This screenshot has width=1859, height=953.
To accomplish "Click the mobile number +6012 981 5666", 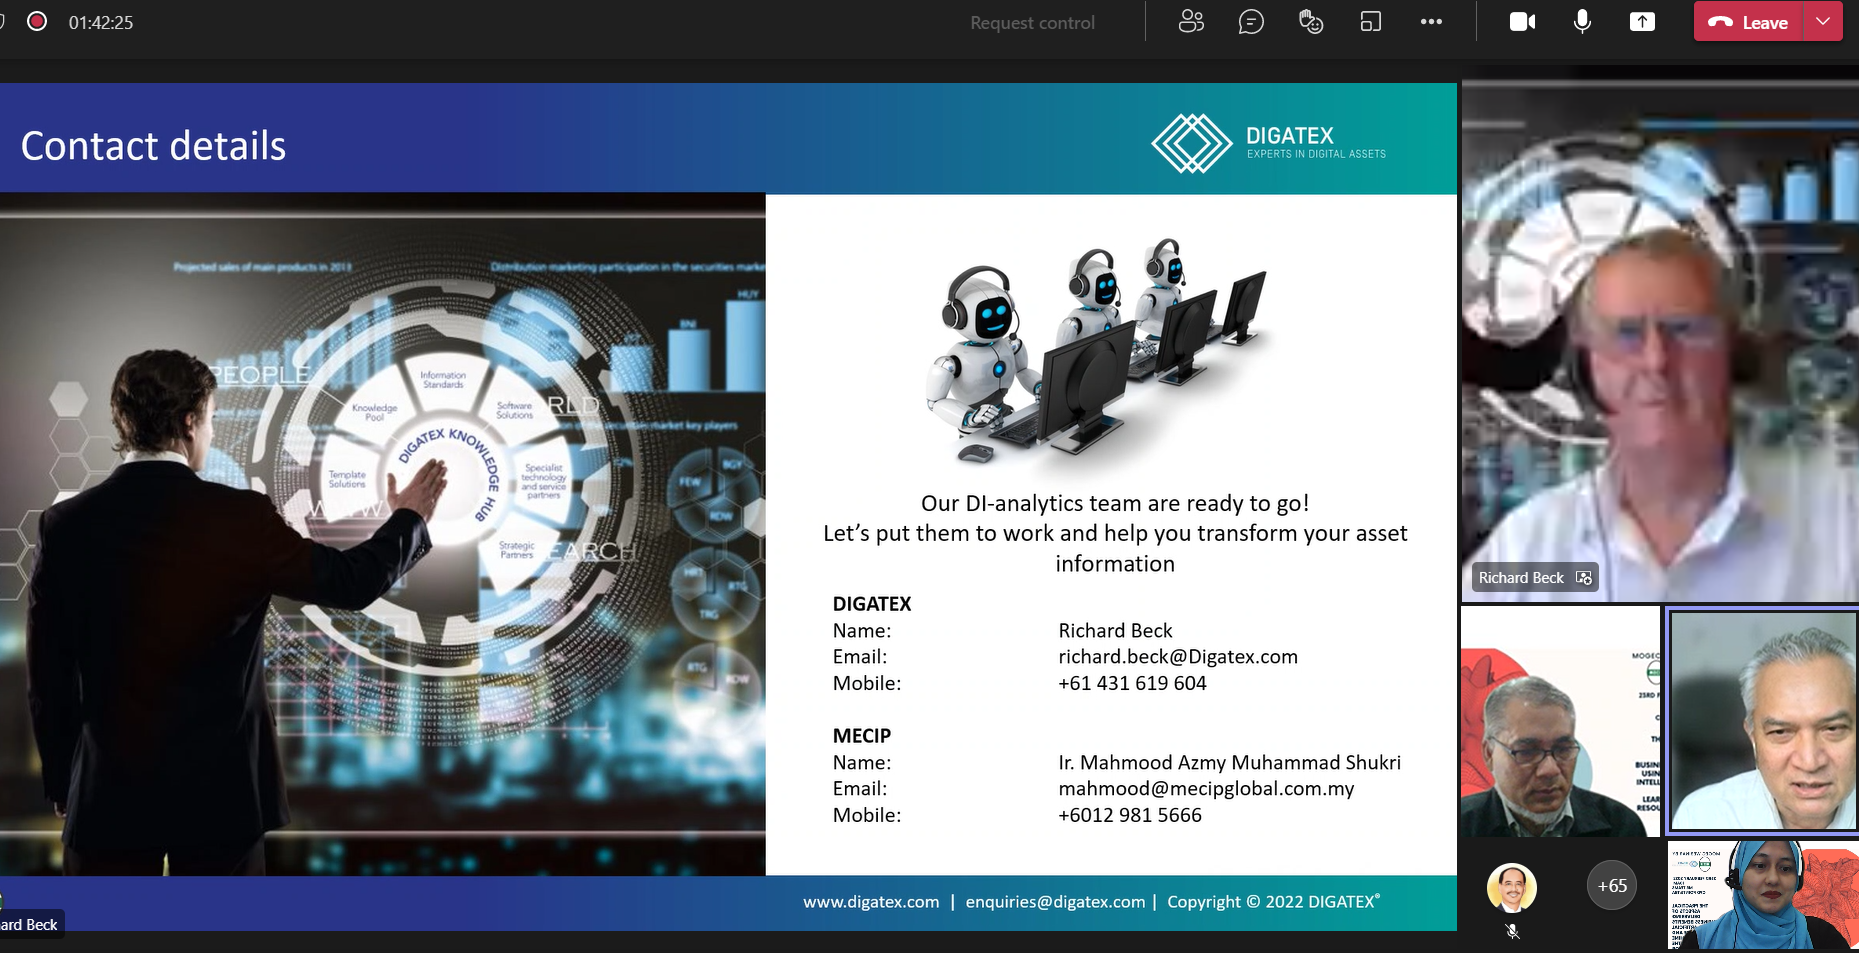I will (x=1130, y=815).
